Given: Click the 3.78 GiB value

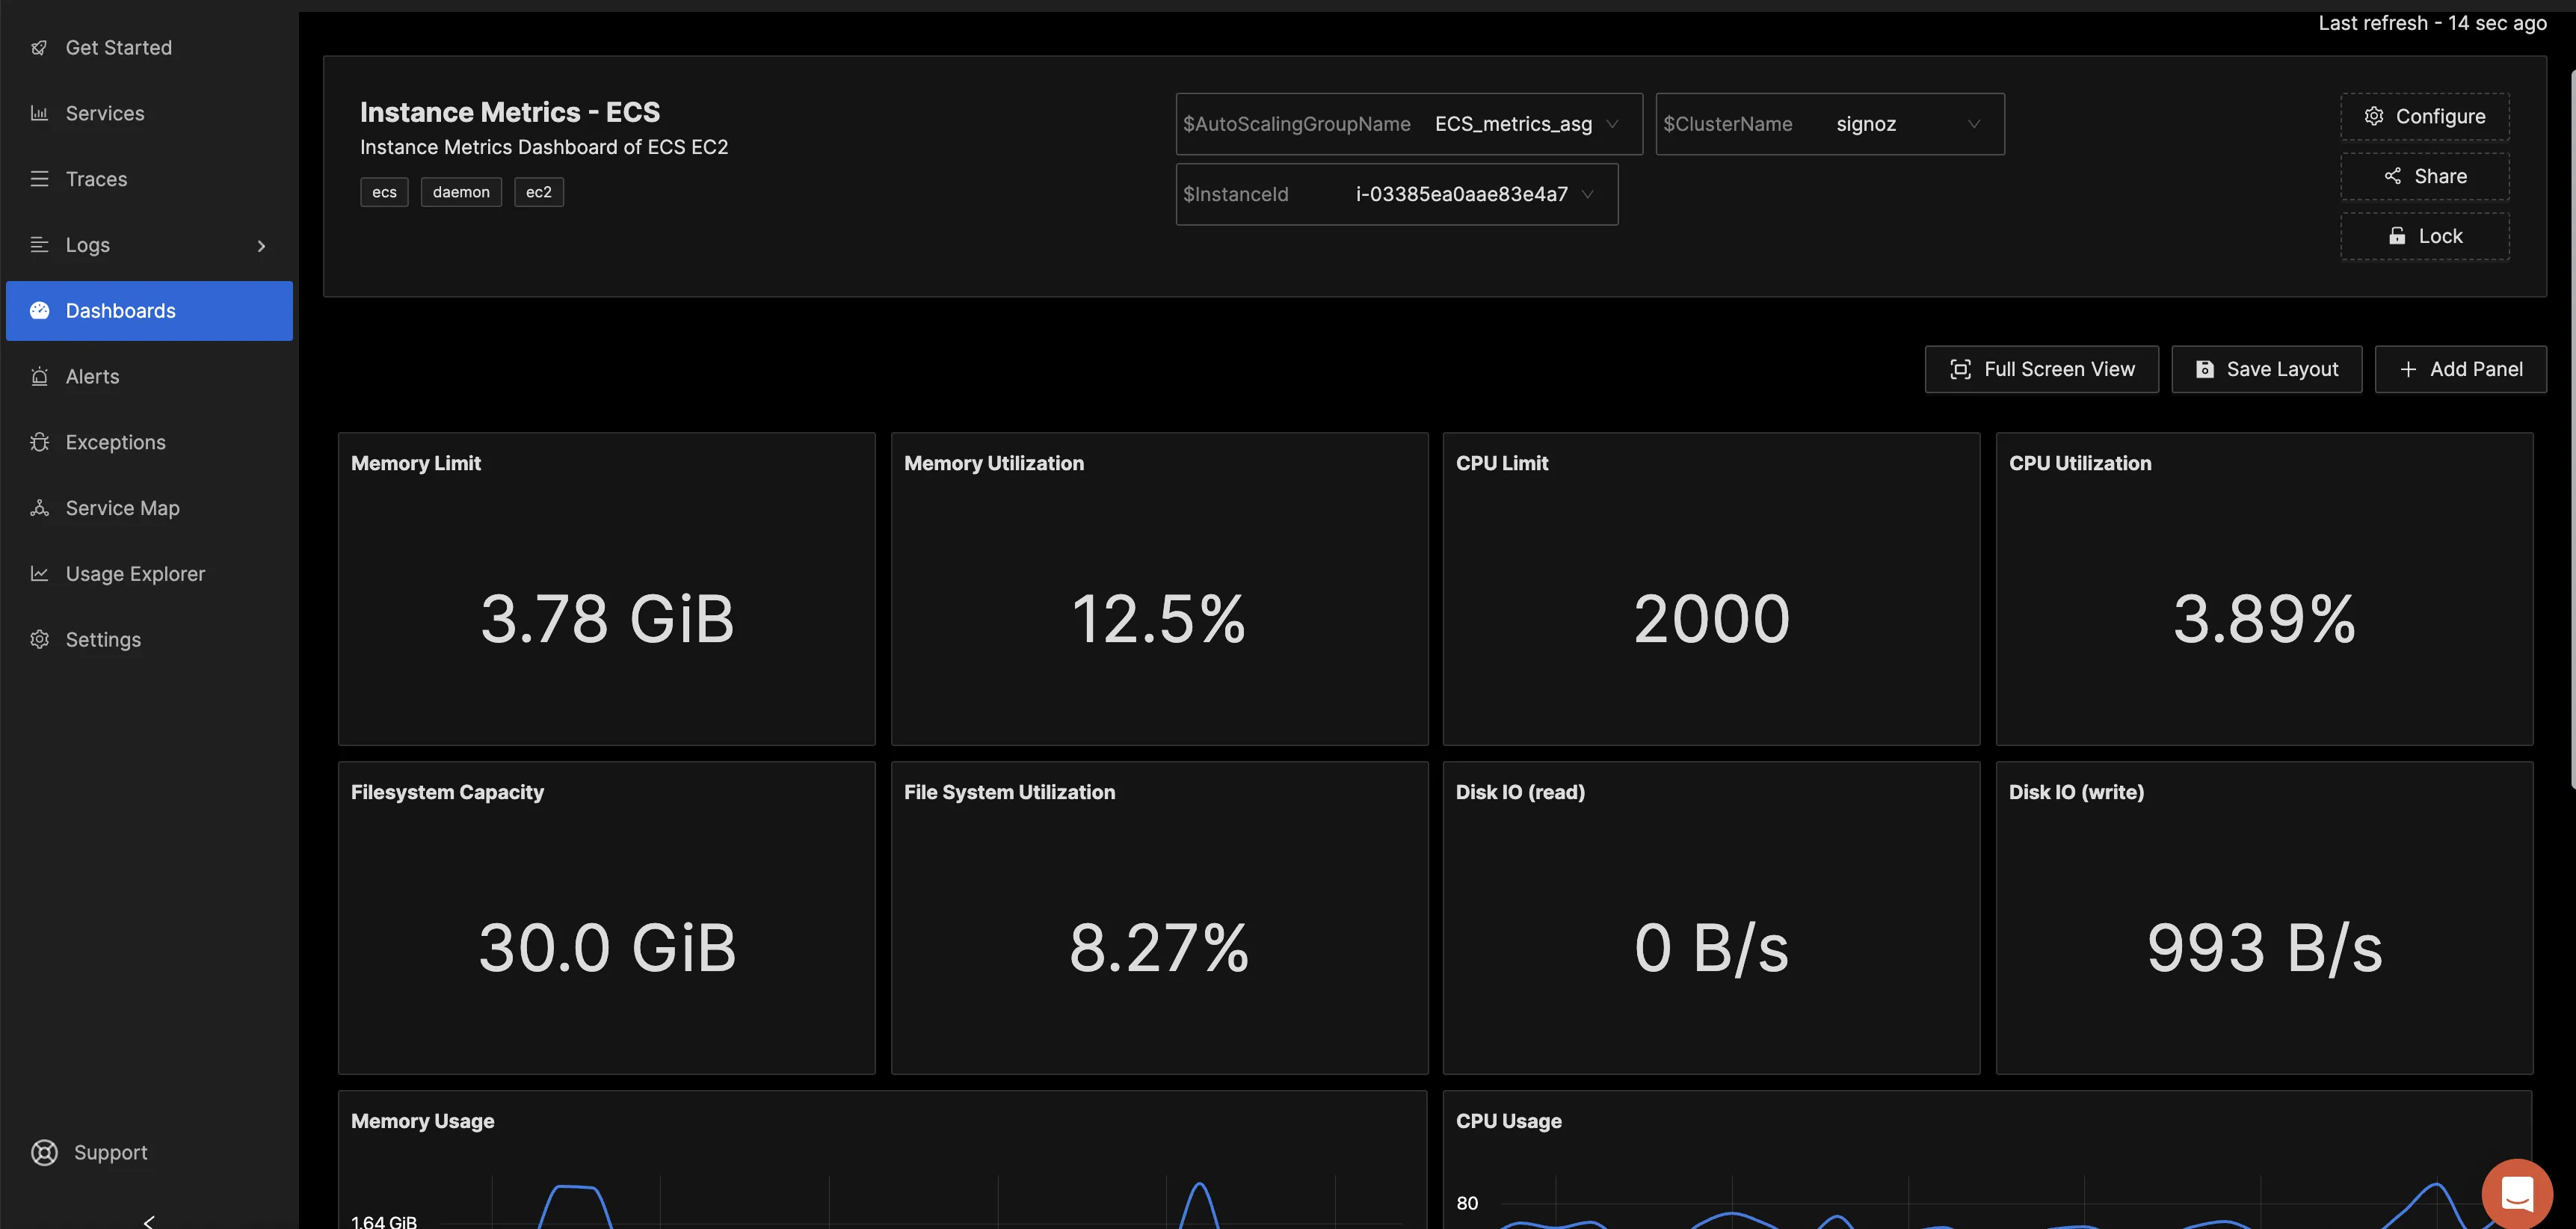Looking at the screenshot, I should pos(607,619).
